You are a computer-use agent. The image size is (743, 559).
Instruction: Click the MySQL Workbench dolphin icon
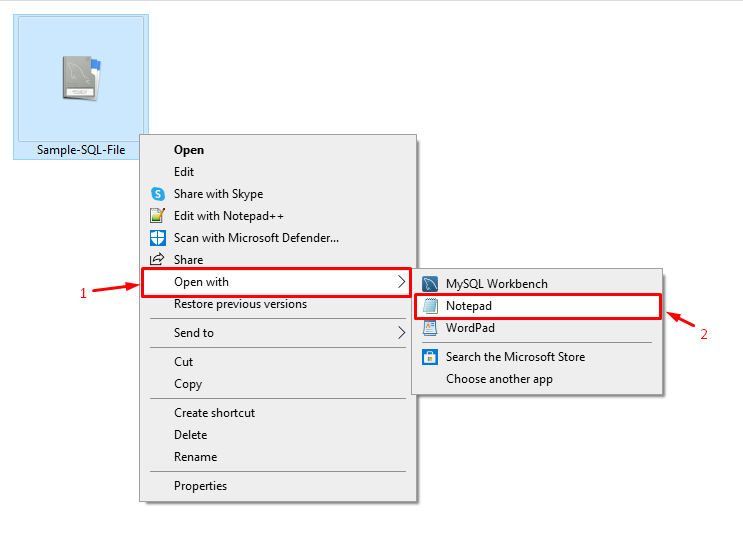(x=430, y=284)
